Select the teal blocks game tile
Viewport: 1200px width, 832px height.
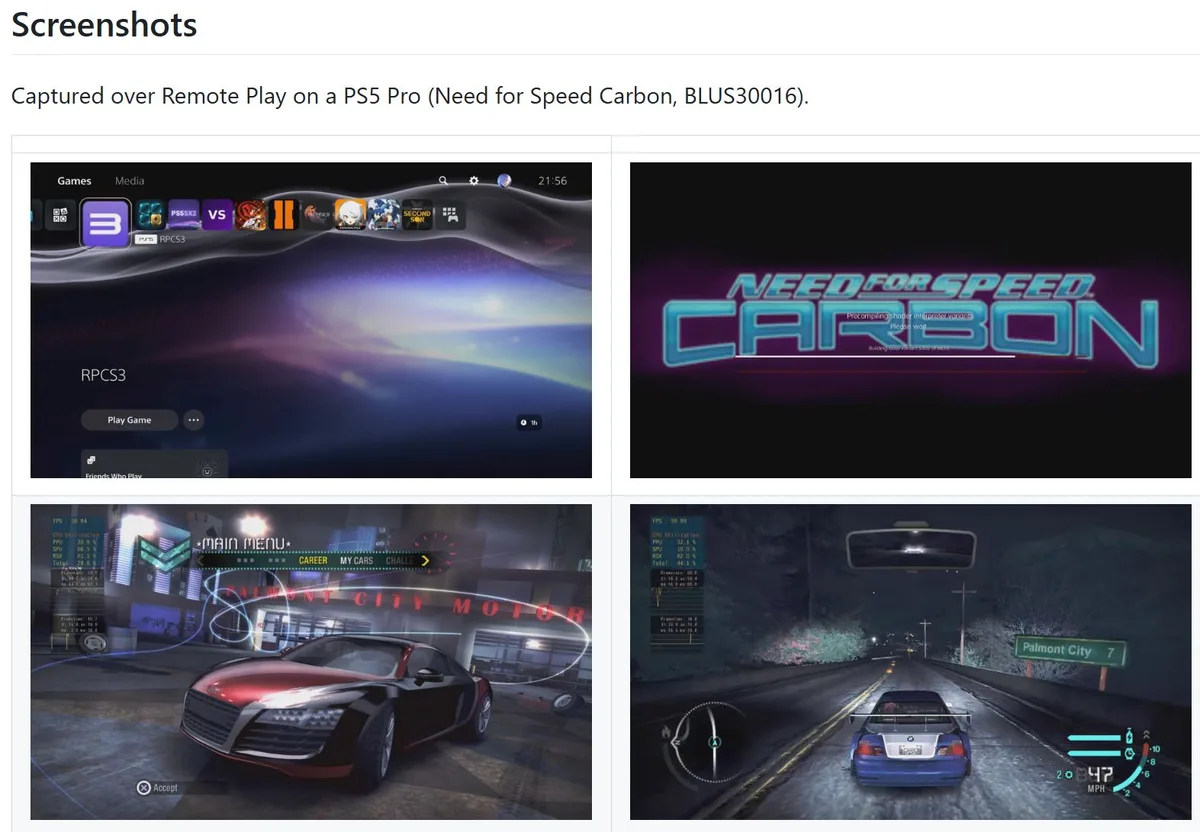coord(150,215)
